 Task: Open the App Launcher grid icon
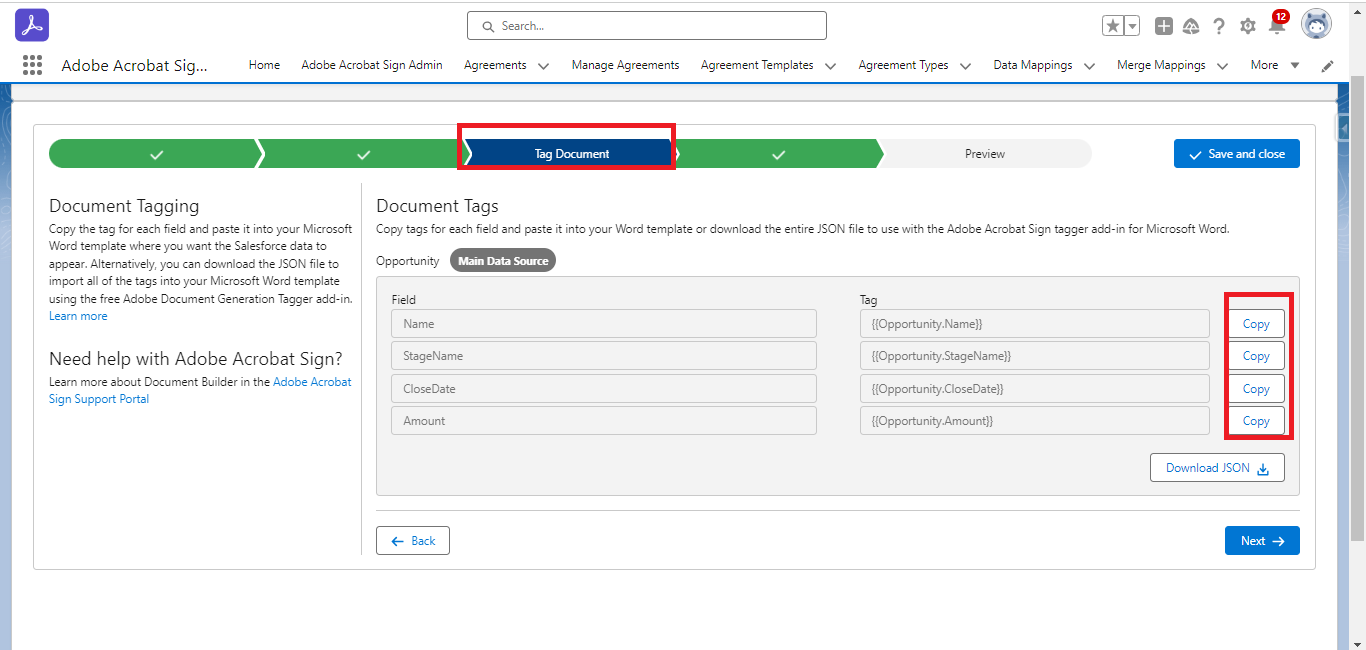32,65
